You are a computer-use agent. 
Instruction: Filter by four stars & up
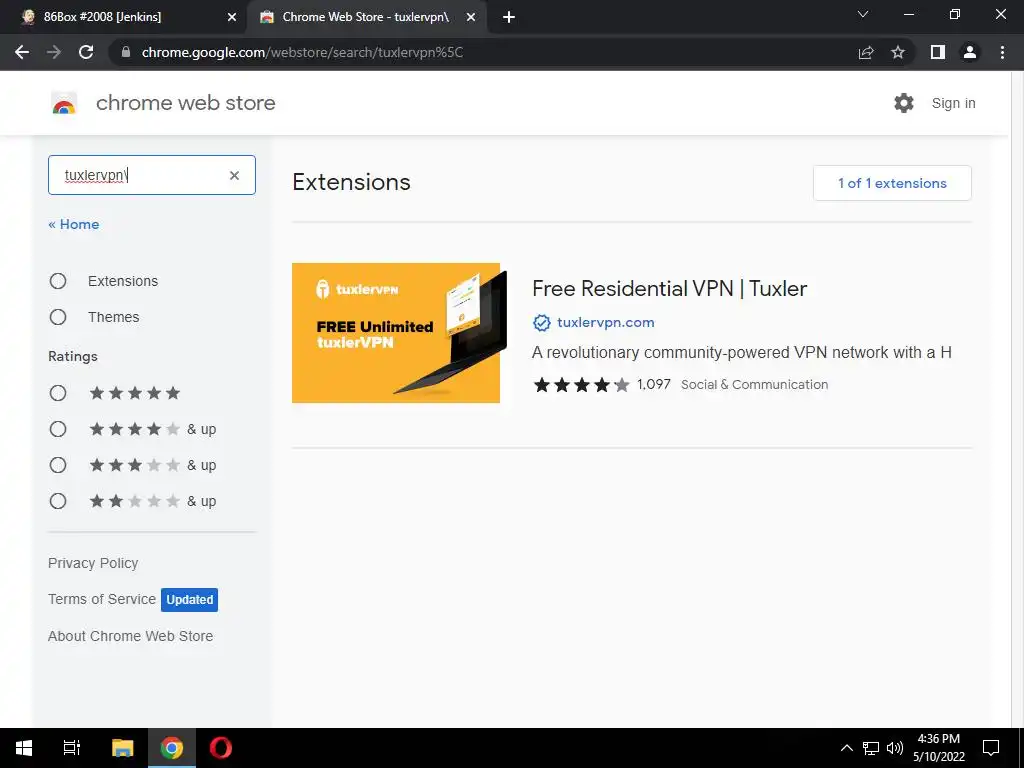point(58,429)
